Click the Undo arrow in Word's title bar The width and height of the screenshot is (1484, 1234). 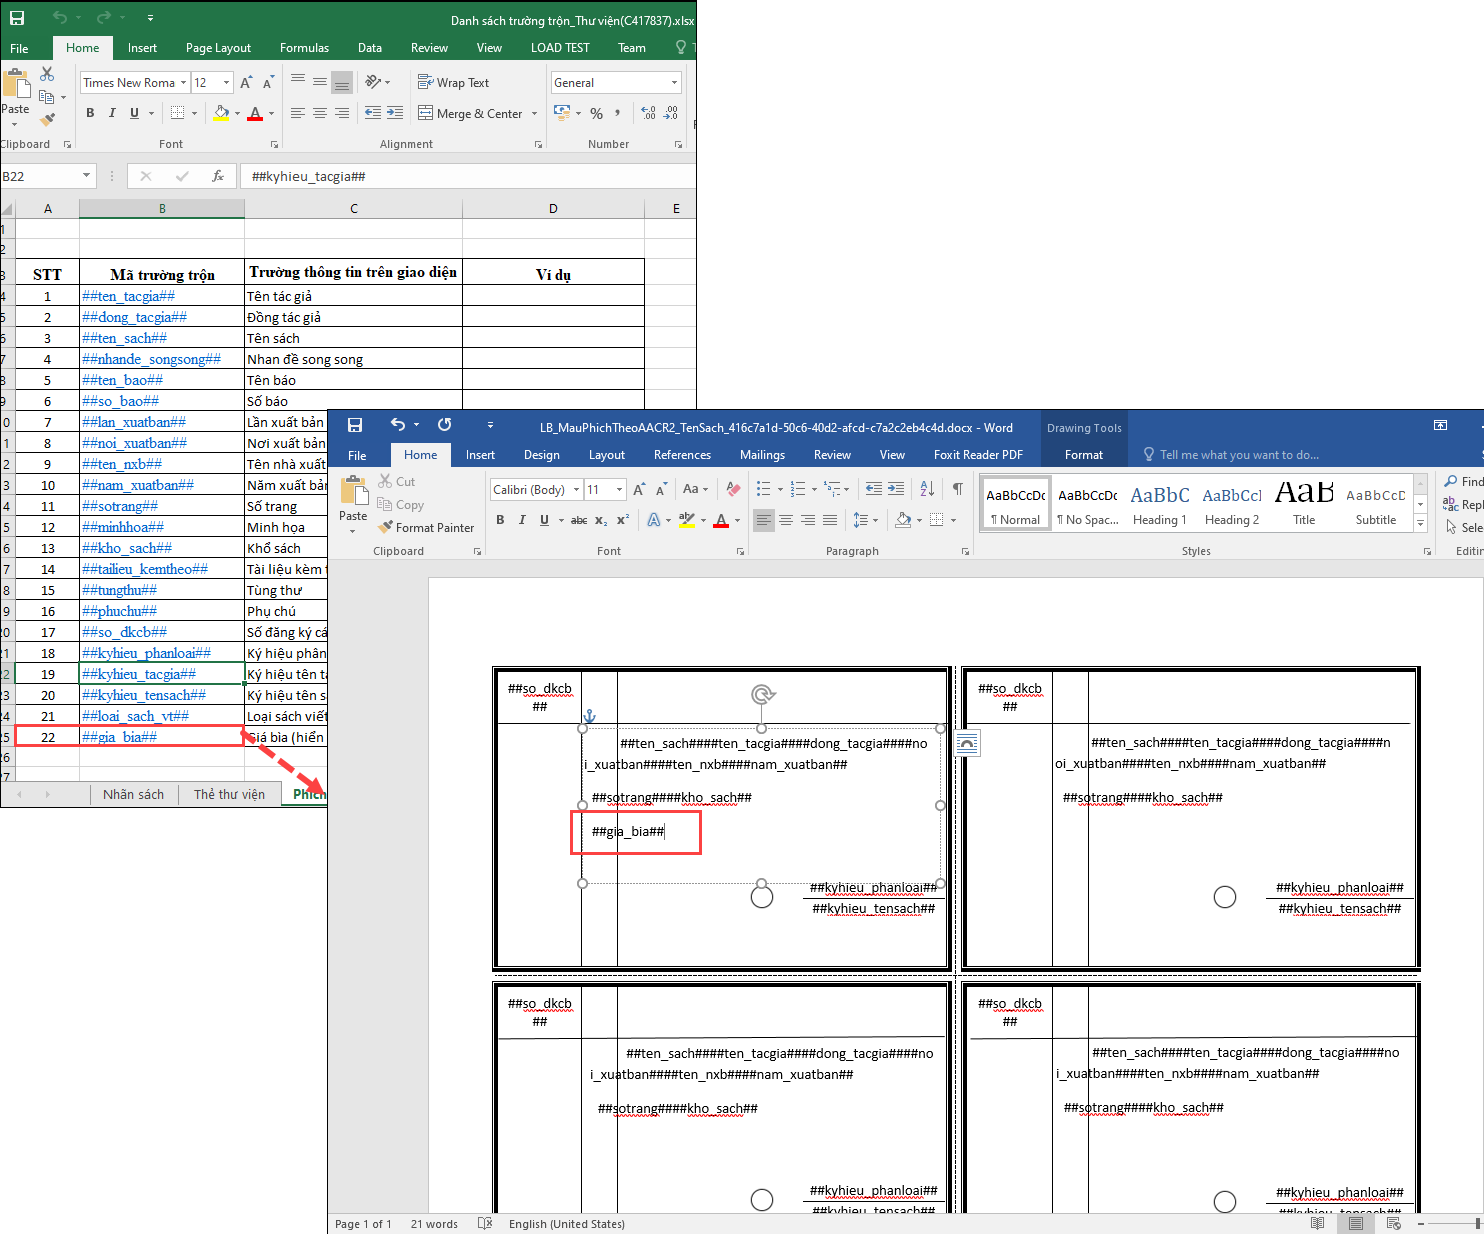pyautogui.click(x=398, y=425)
